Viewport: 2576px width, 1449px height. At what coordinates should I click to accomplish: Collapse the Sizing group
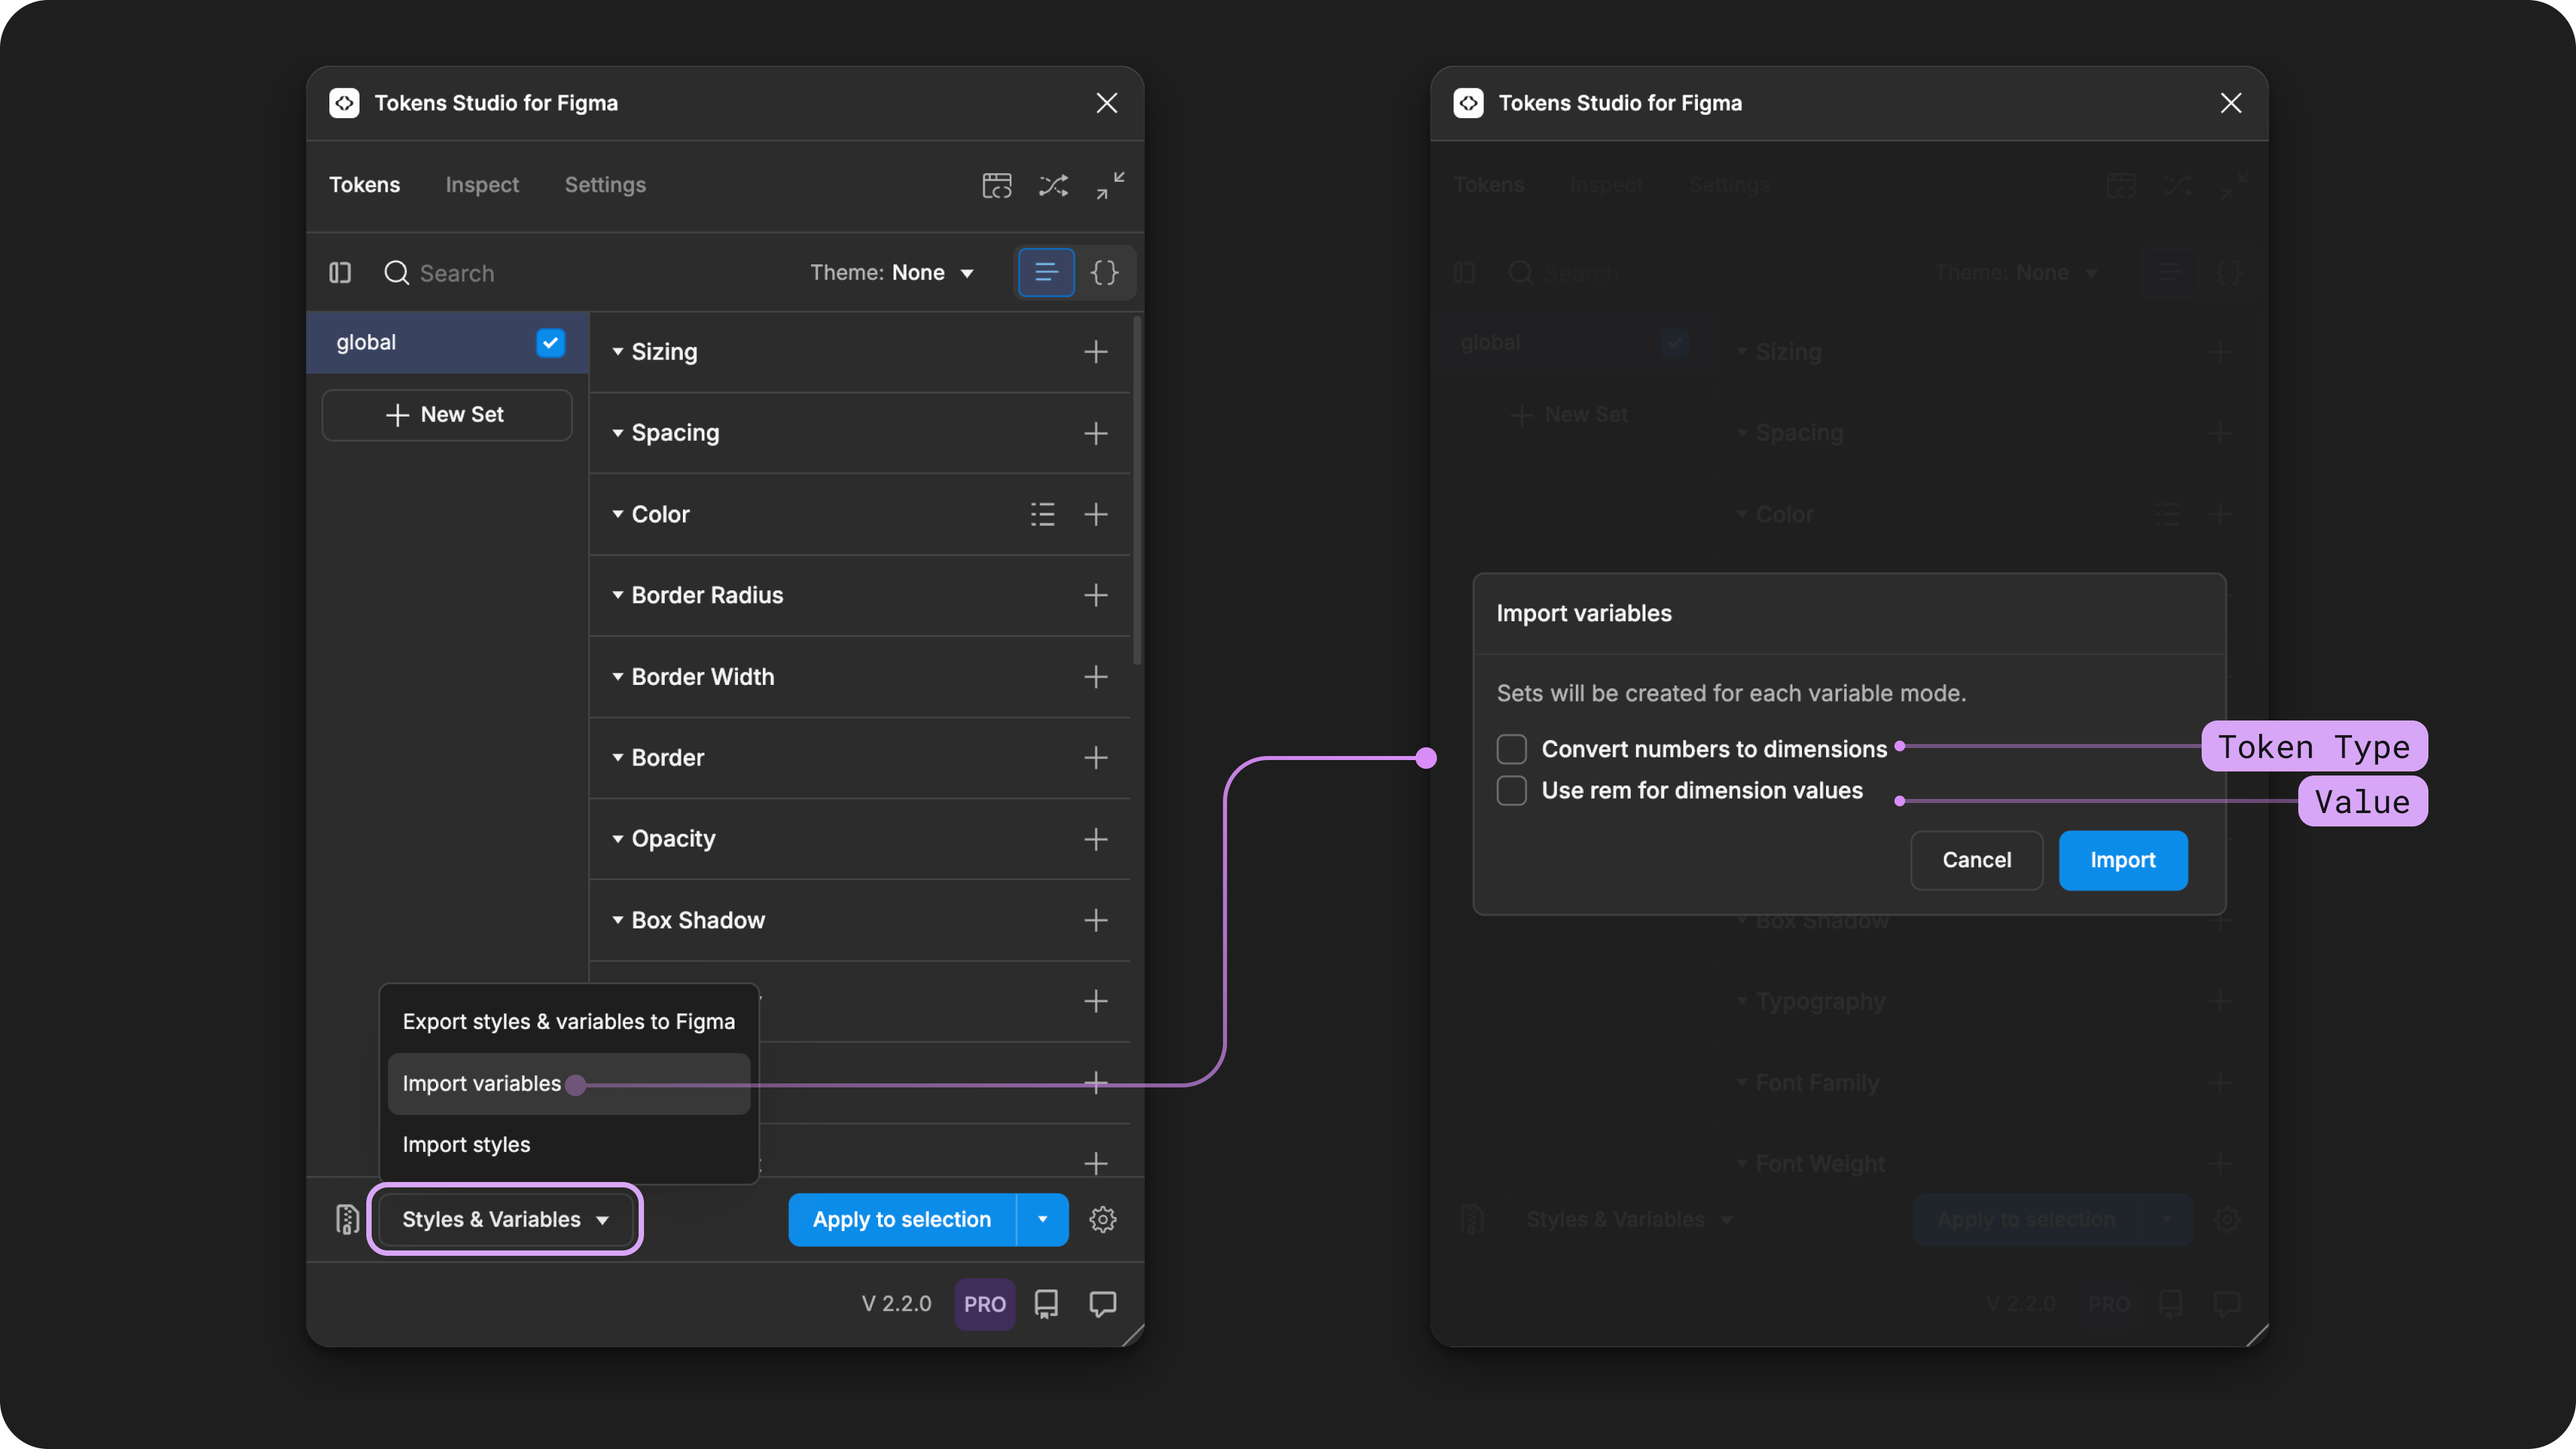pos(618,352)
